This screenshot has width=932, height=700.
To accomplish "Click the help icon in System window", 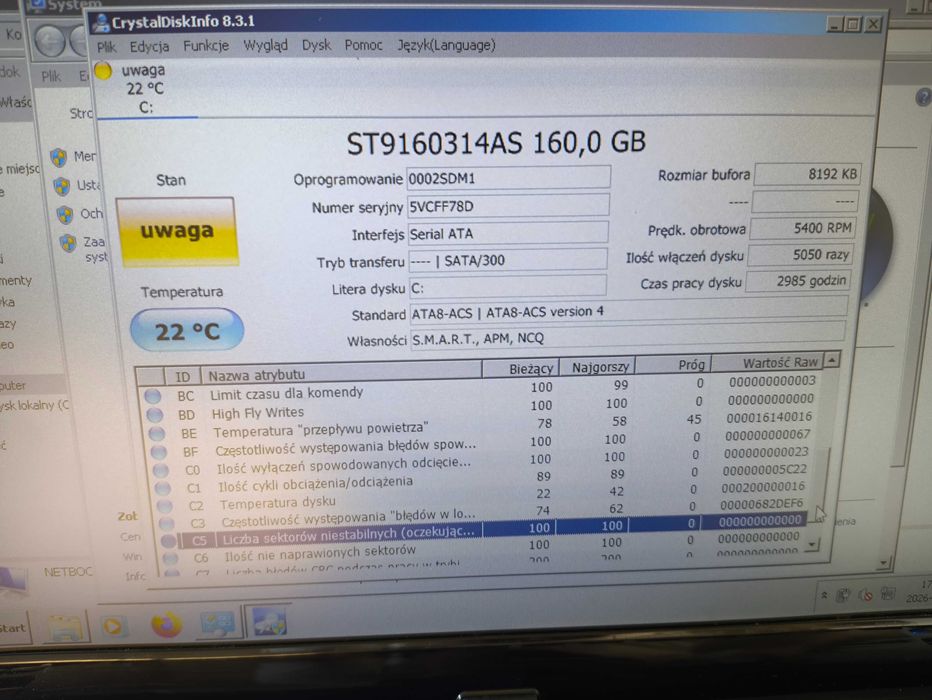I will (923, 97).
